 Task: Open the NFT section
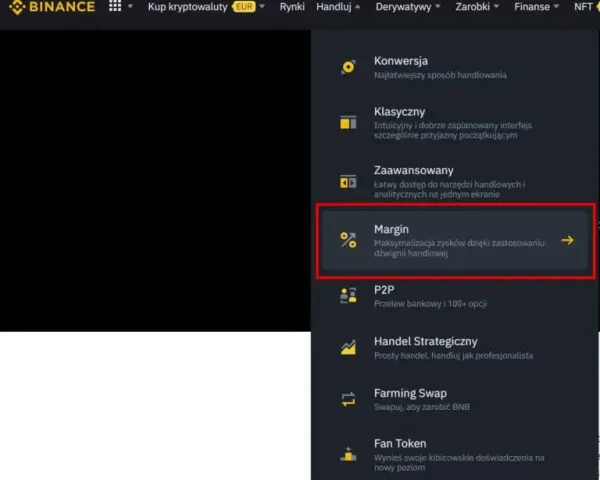pos(583,7)
